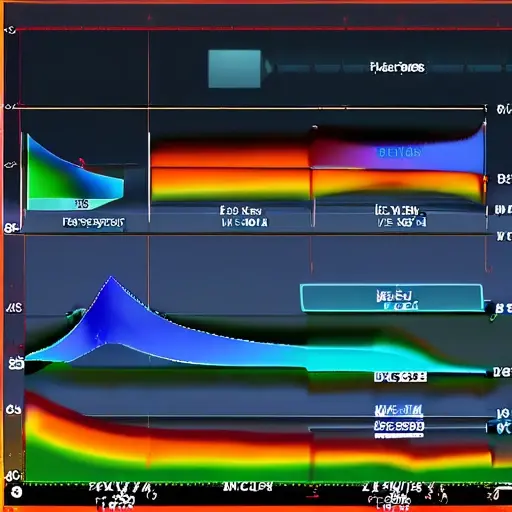Click the white-boxed label below the underlined text

coord(399,426)
